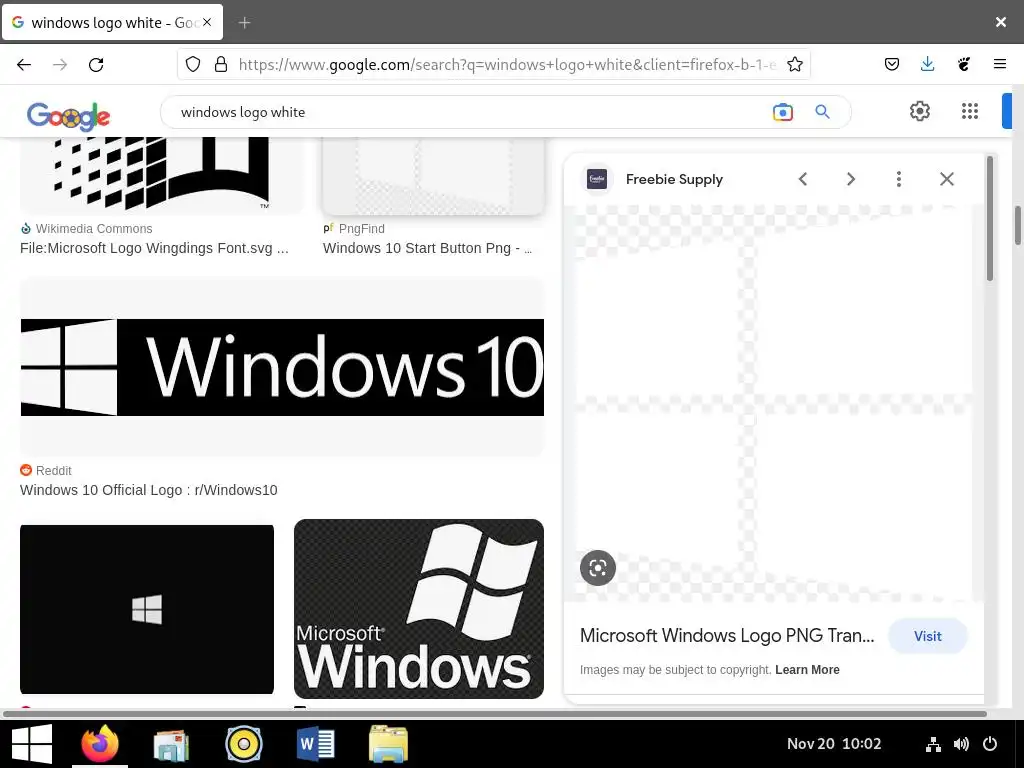Open the Nov 20 10:02 clock

[834, 744]
